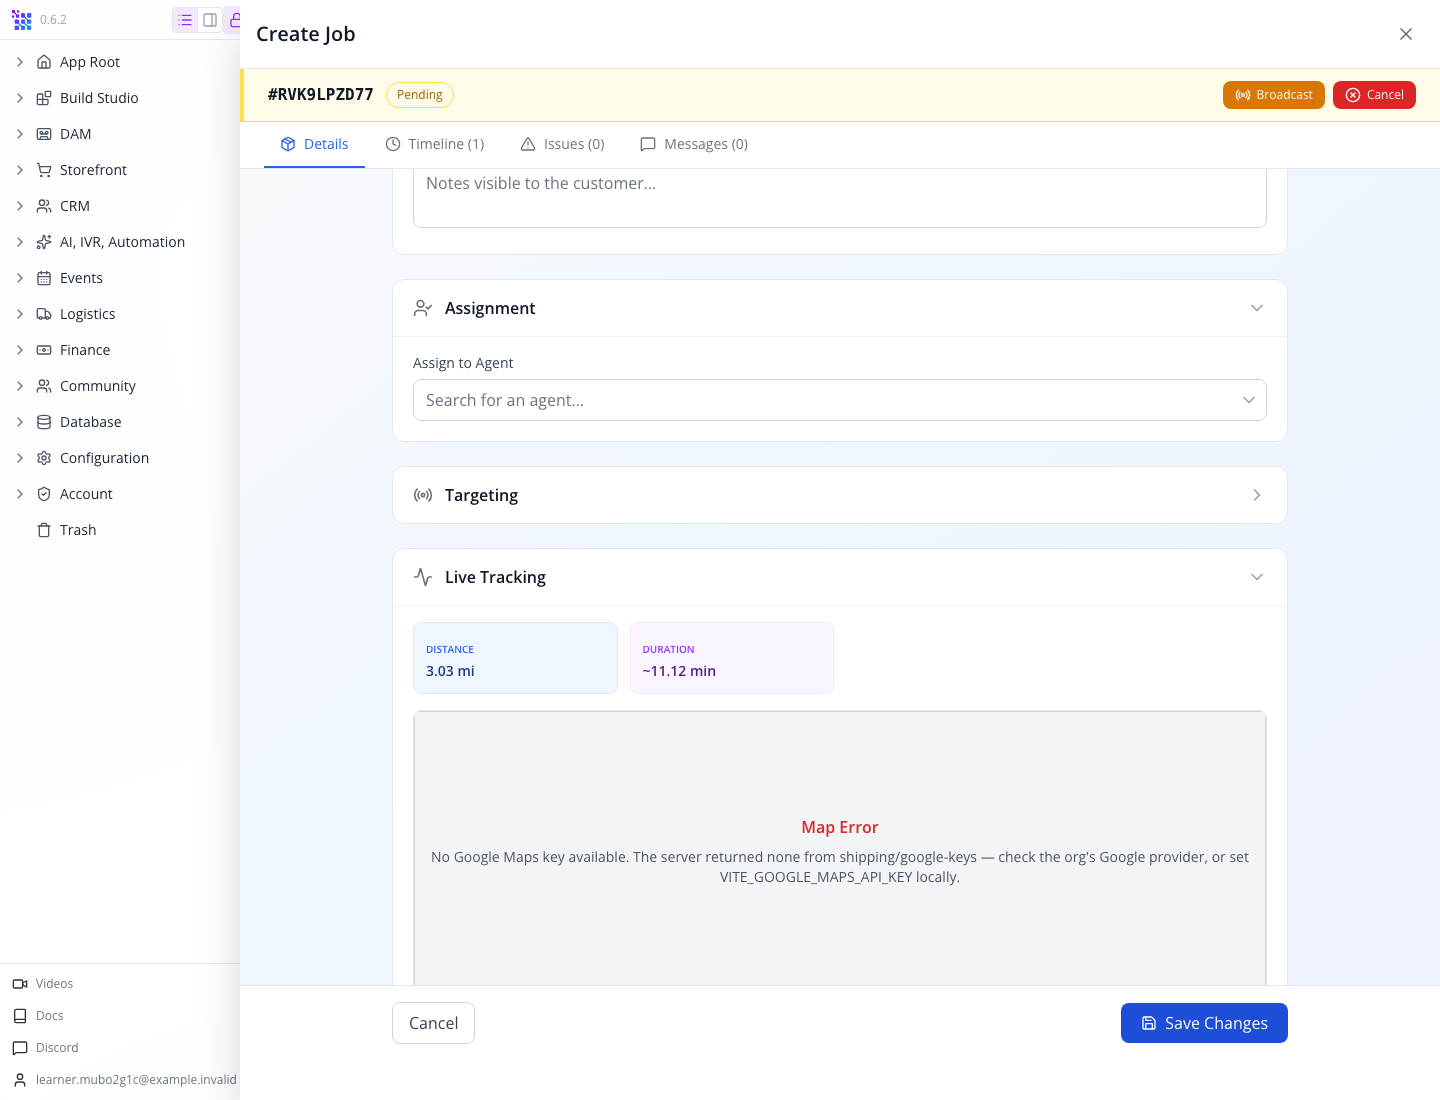Click the app logo next to version 0.6.2
The image size is (1440, 1100).
(22, 20)
